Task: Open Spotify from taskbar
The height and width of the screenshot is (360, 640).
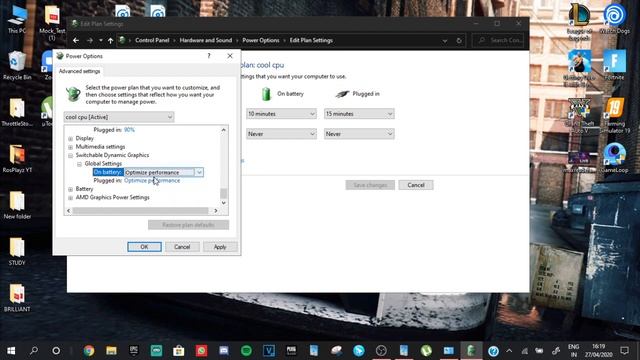Action: pos(246,351)
